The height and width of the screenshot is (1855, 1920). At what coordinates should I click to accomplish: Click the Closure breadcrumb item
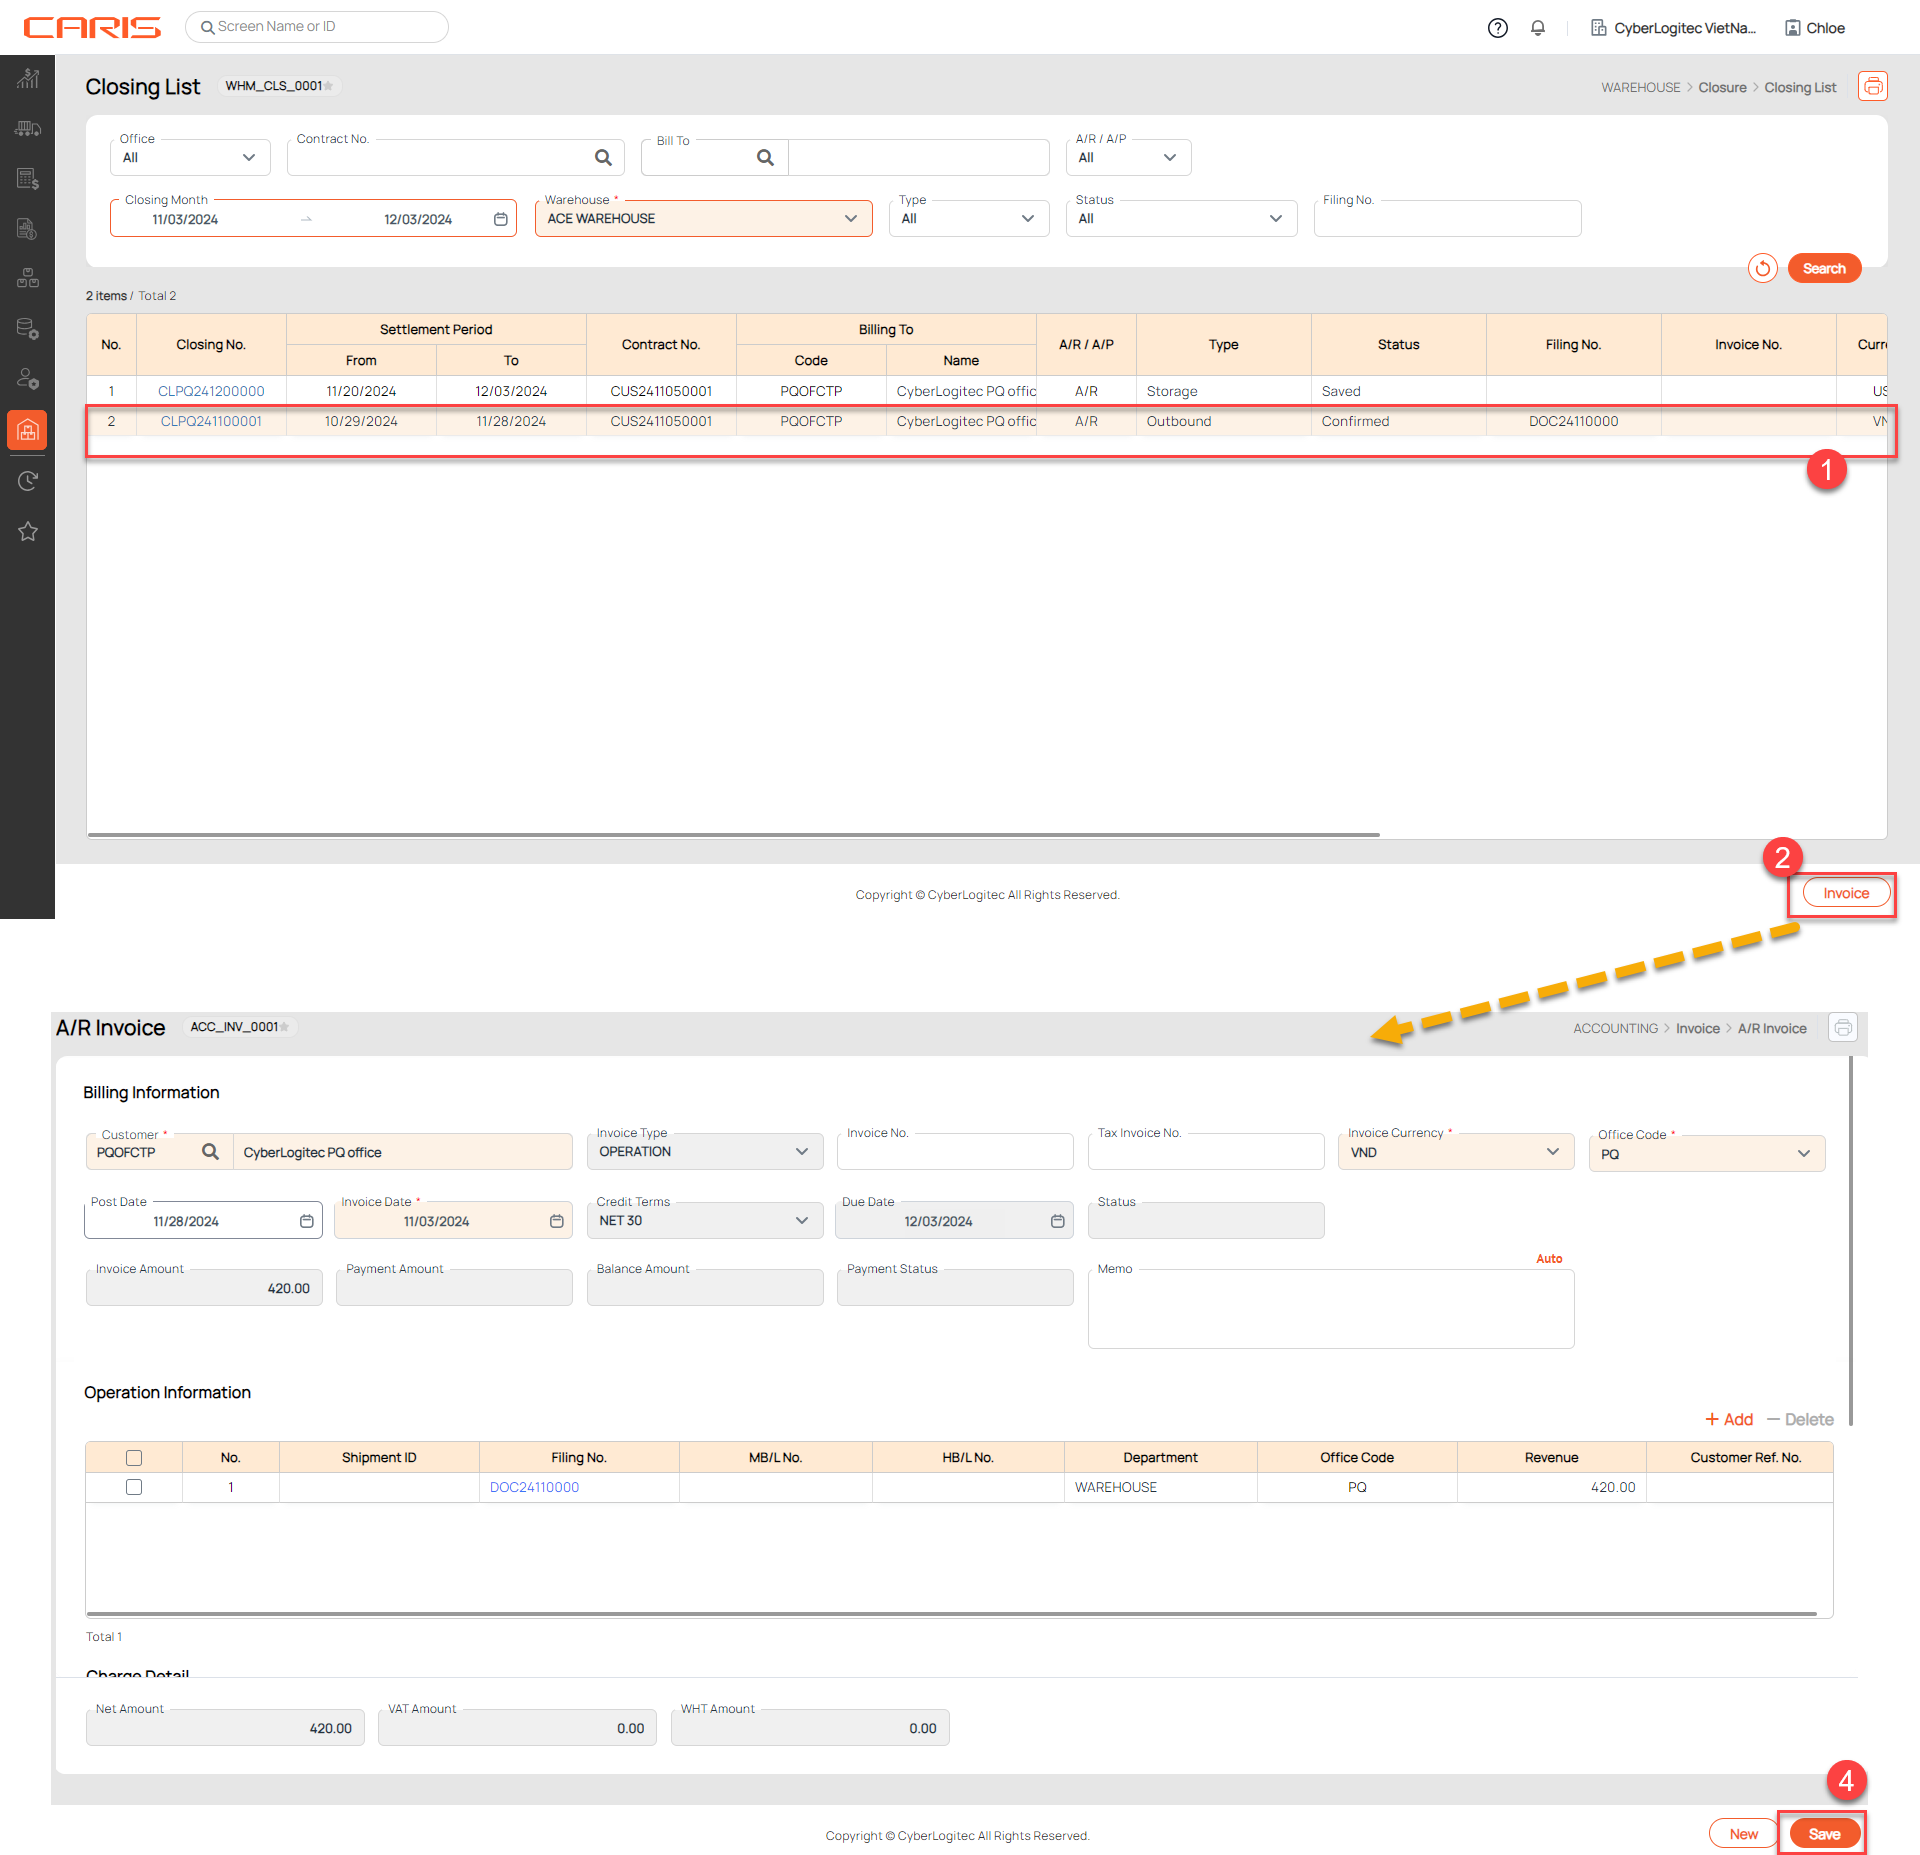[1722, 88]
